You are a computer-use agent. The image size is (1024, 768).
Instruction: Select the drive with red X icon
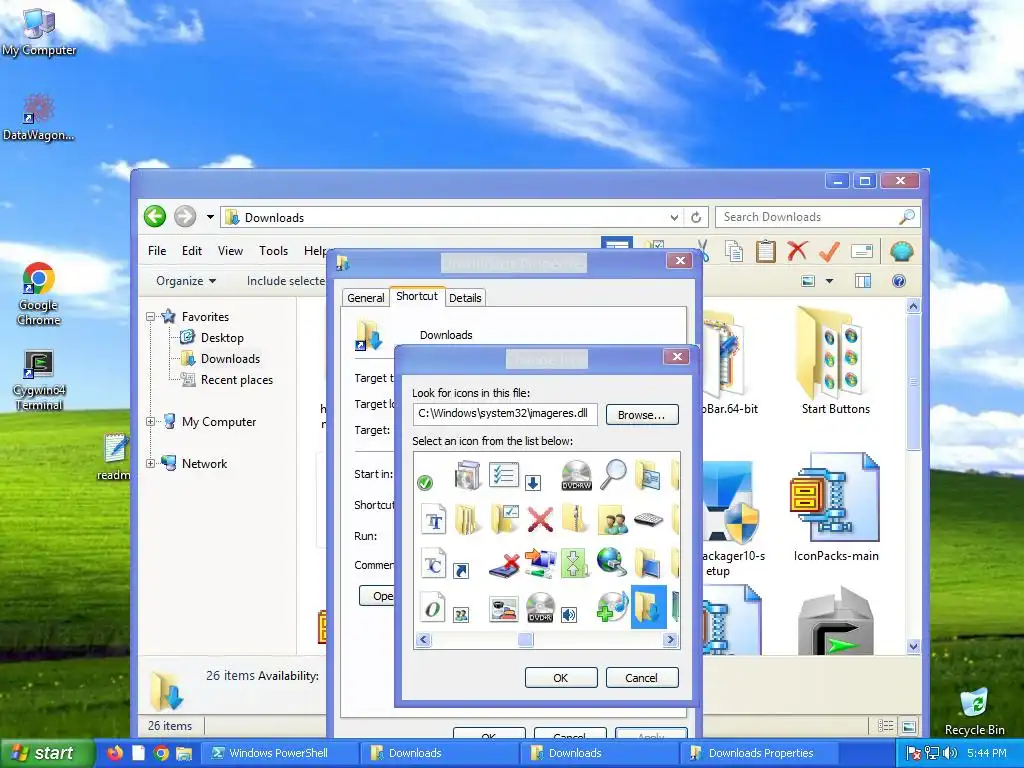point(504,564)
